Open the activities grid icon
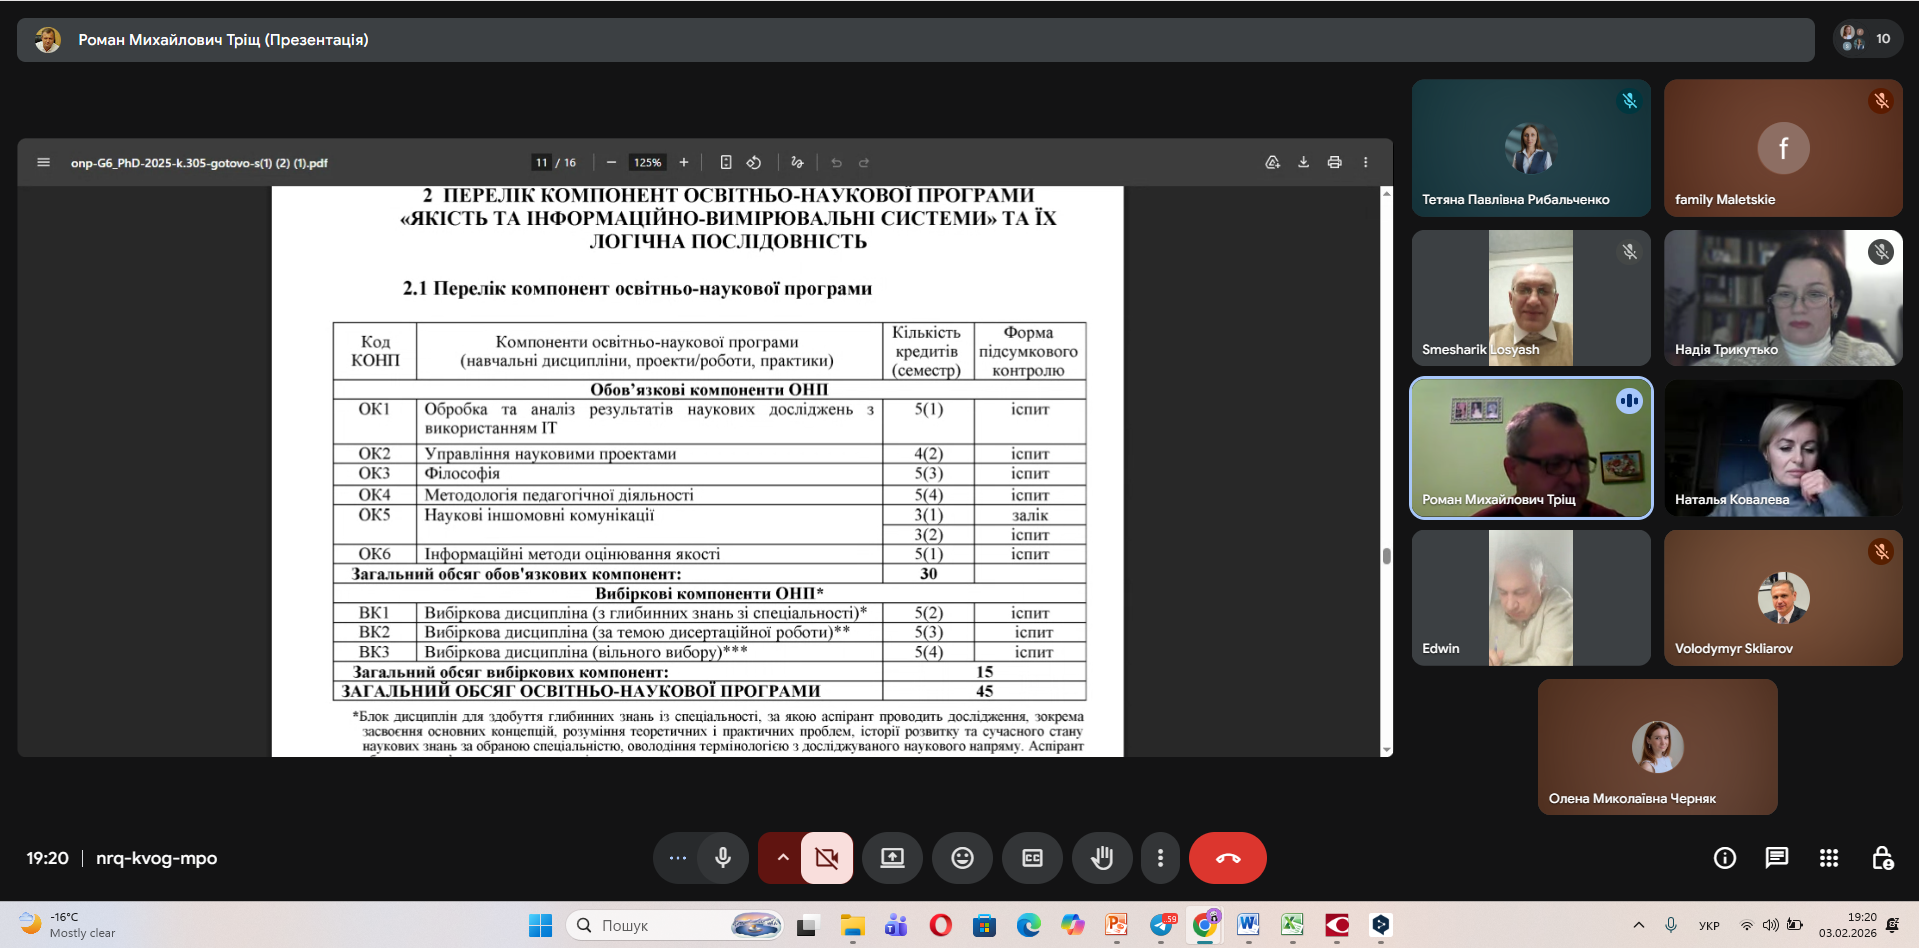 [x=1828, y=858]
